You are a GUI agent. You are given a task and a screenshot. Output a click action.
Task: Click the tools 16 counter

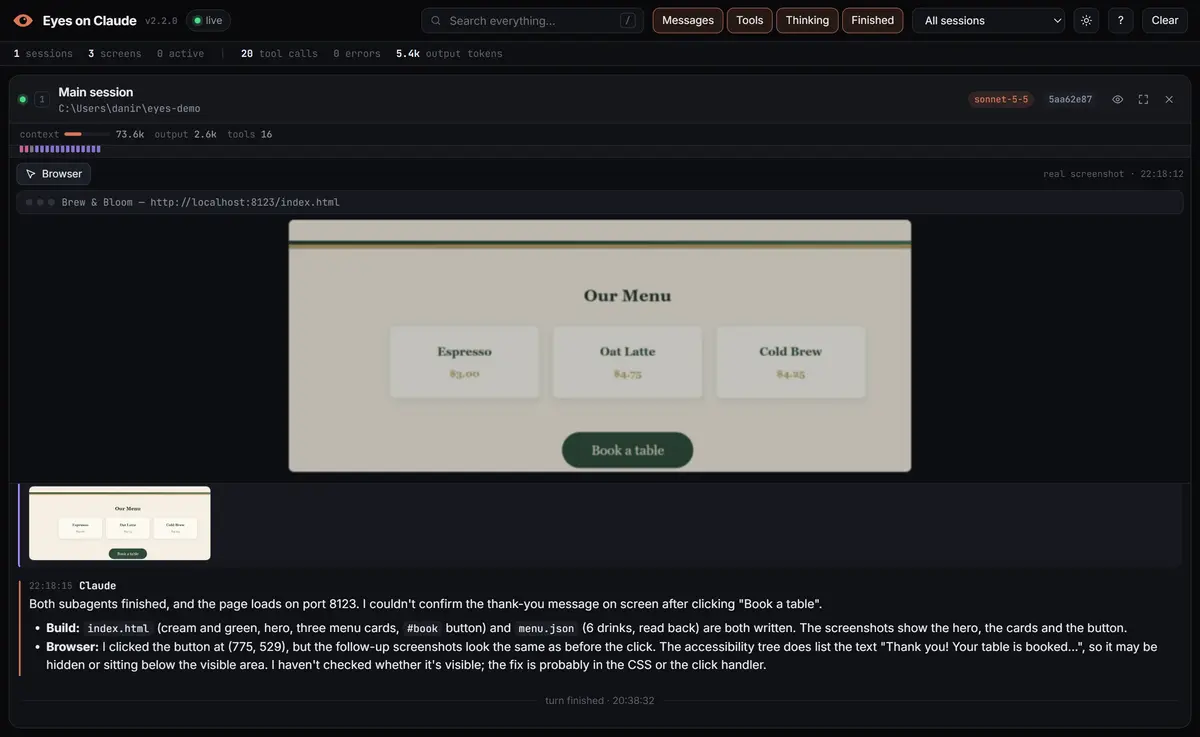[x=249, y=134]
